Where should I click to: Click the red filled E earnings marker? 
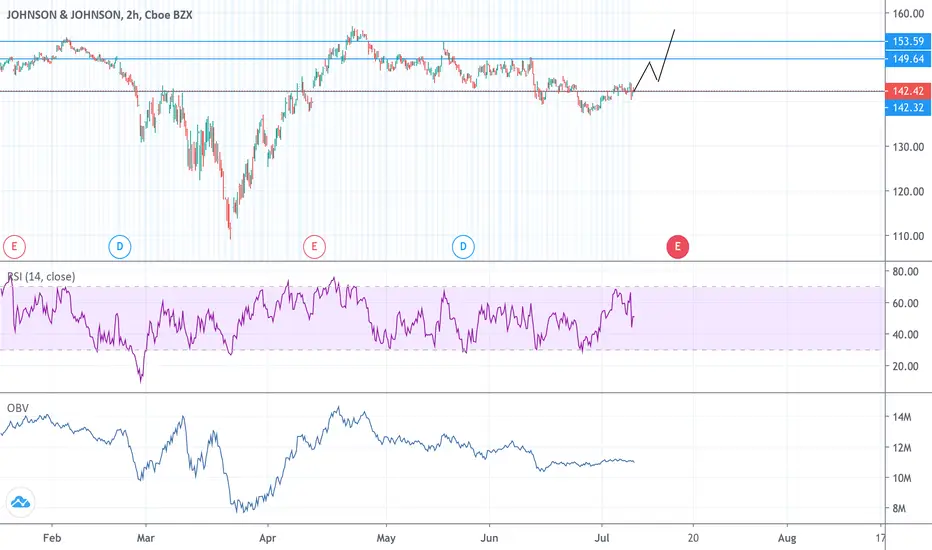click(x=678, y=247)
